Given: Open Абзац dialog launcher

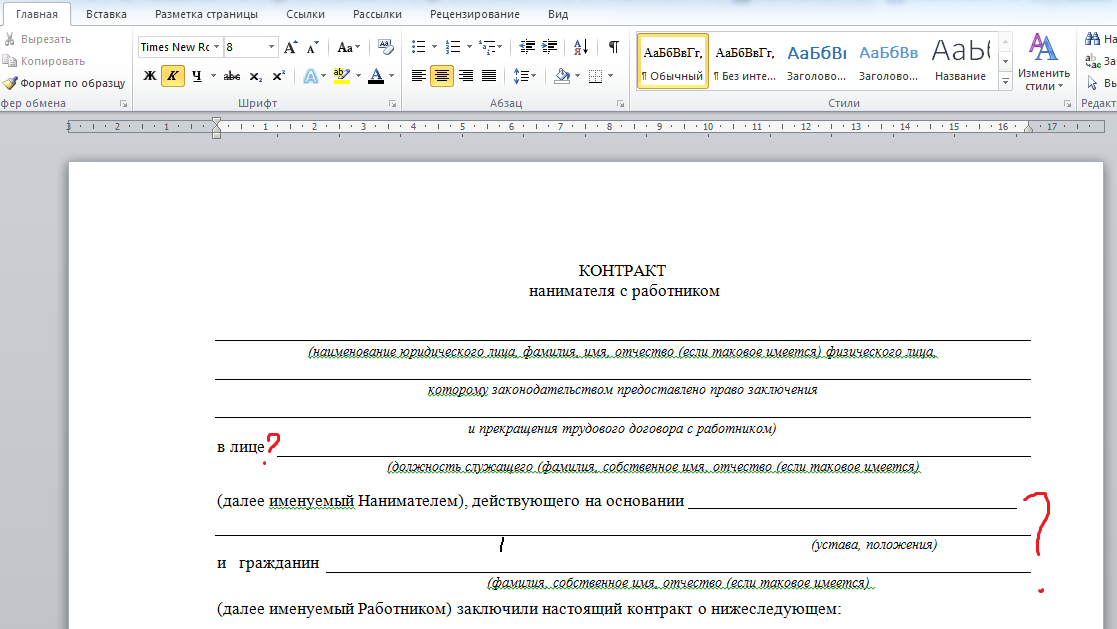Looking at the screenshot, I should [620, 104].
